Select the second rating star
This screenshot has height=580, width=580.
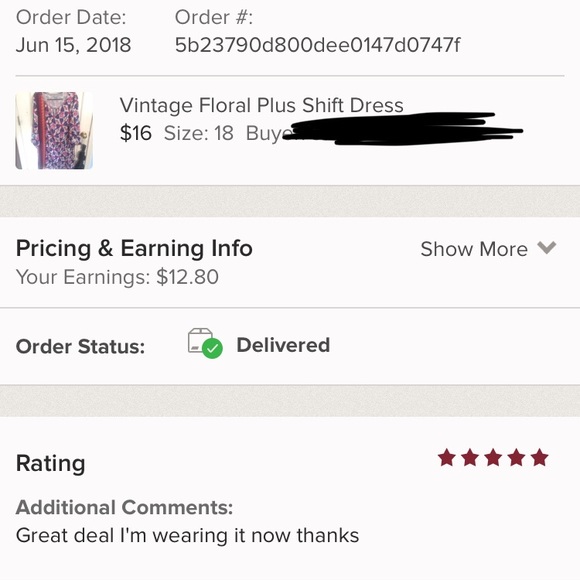point(470,458)
